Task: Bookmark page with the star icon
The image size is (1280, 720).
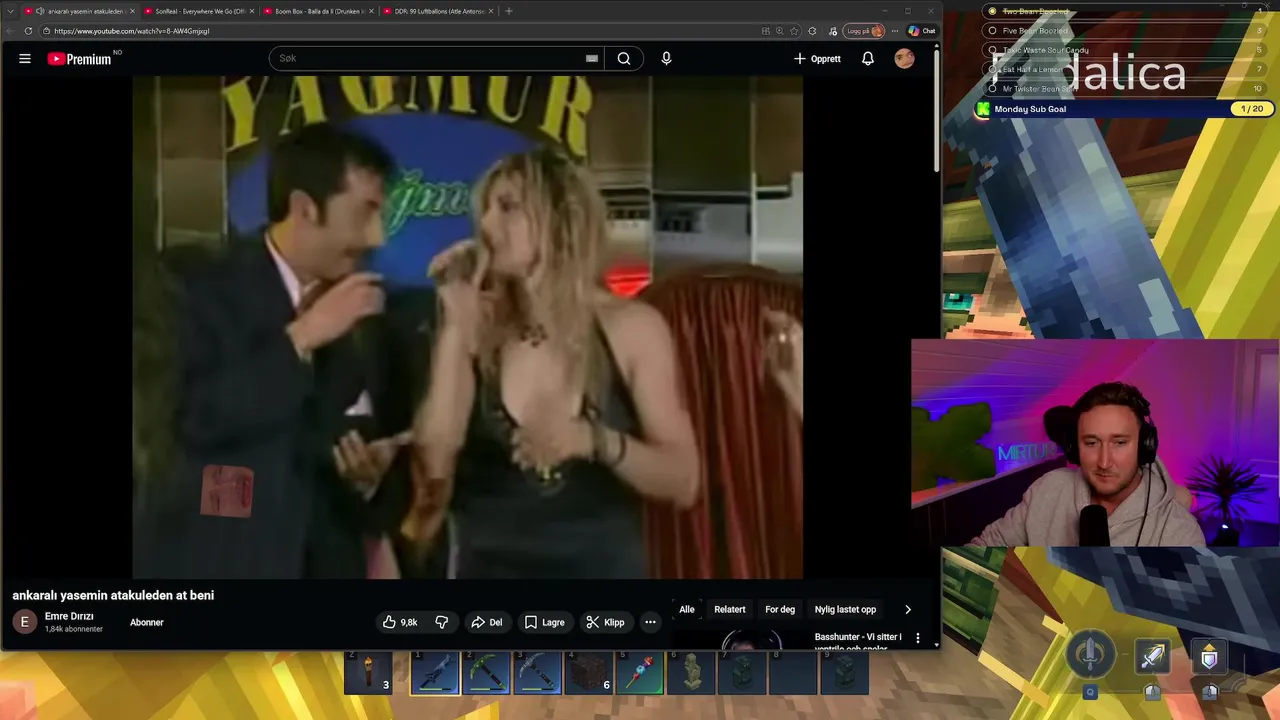Action: [x=794, y=31]
